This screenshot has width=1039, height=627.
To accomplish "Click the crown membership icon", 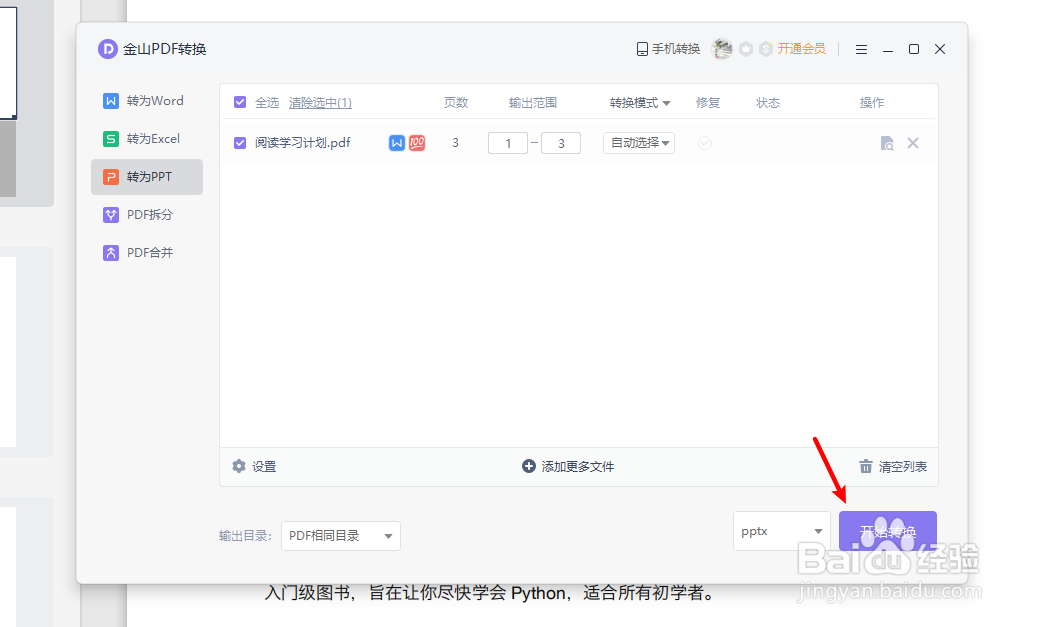I will [x=744, y=48].
